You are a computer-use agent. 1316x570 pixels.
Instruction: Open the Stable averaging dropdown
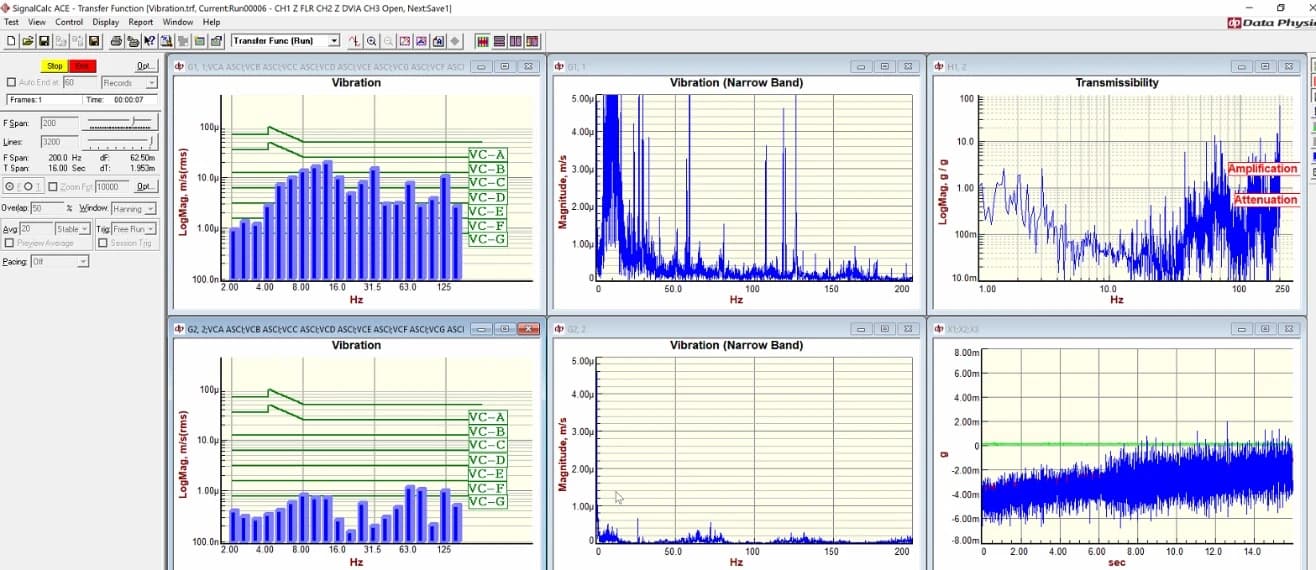[73, 229]
